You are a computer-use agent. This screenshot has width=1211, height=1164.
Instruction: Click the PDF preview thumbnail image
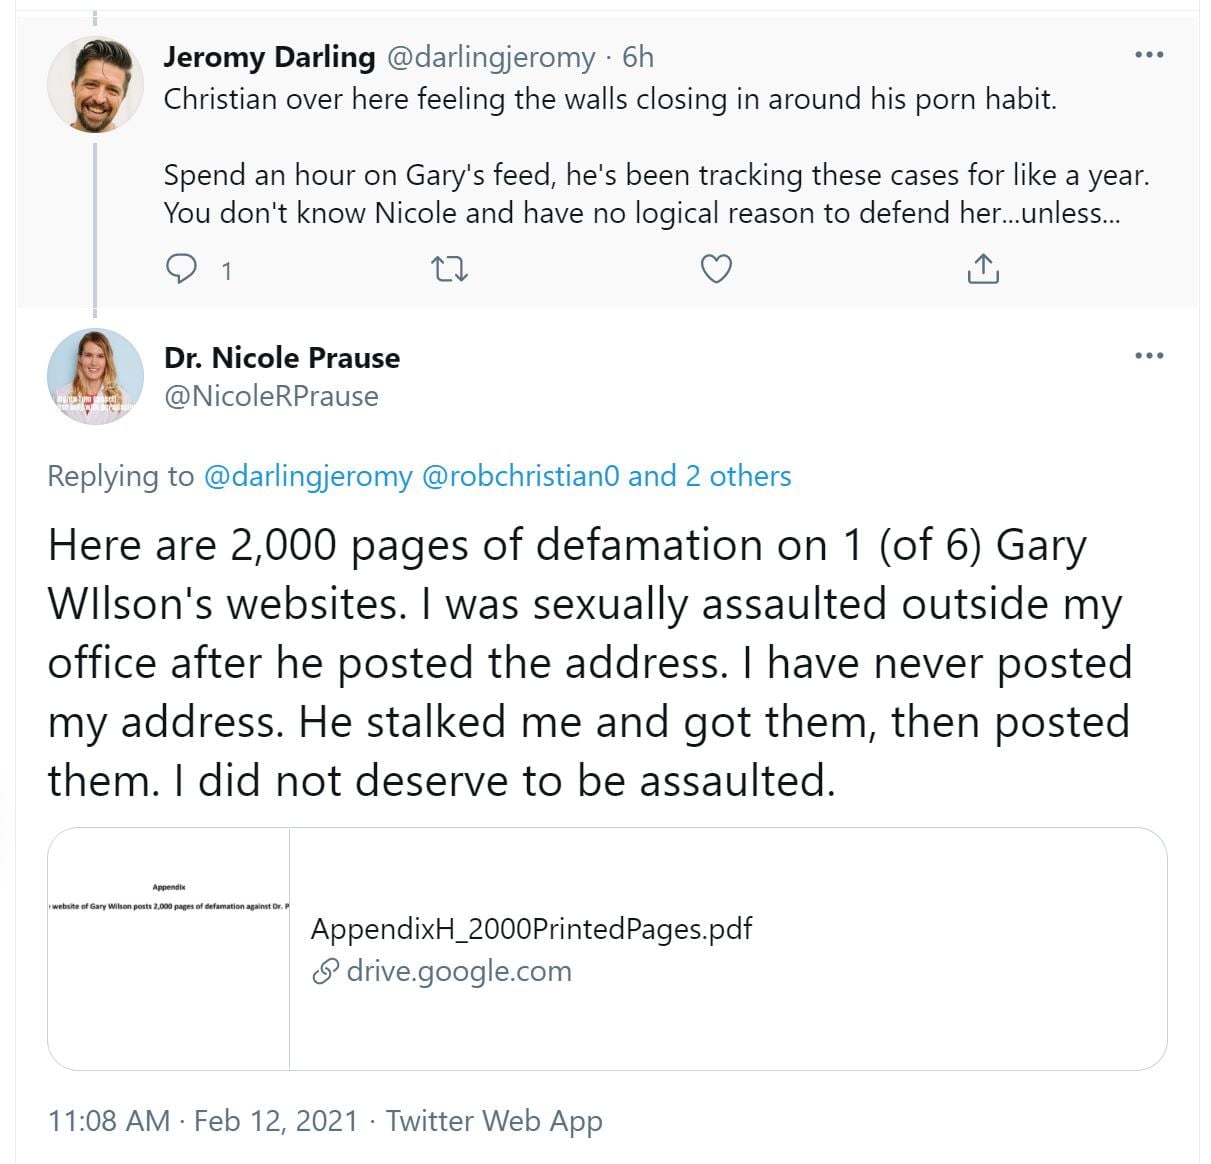coord(169,948)
